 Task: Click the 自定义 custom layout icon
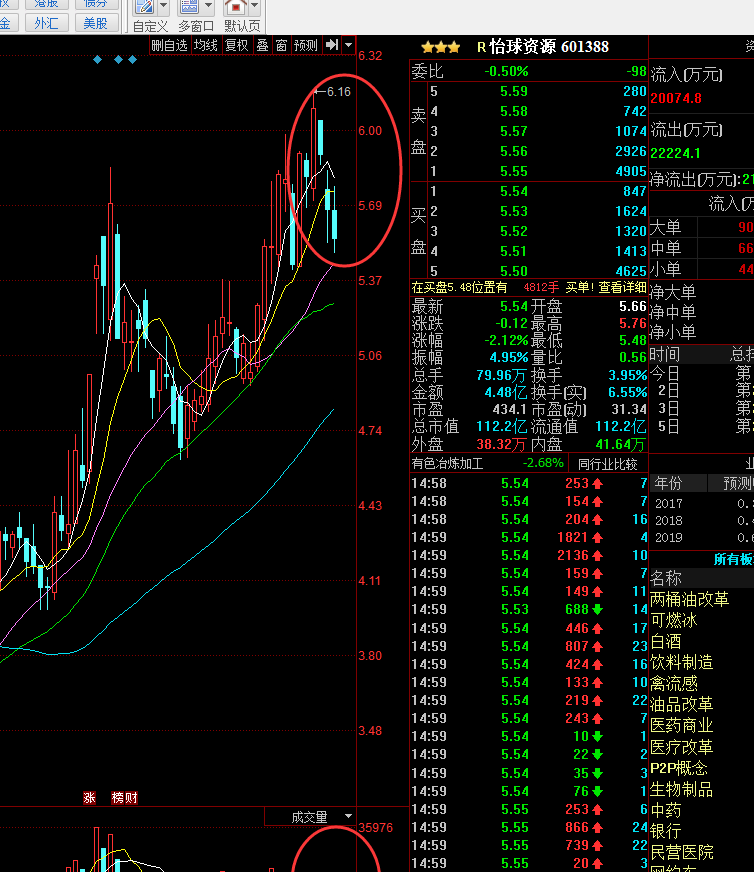(x=145, y=7)
